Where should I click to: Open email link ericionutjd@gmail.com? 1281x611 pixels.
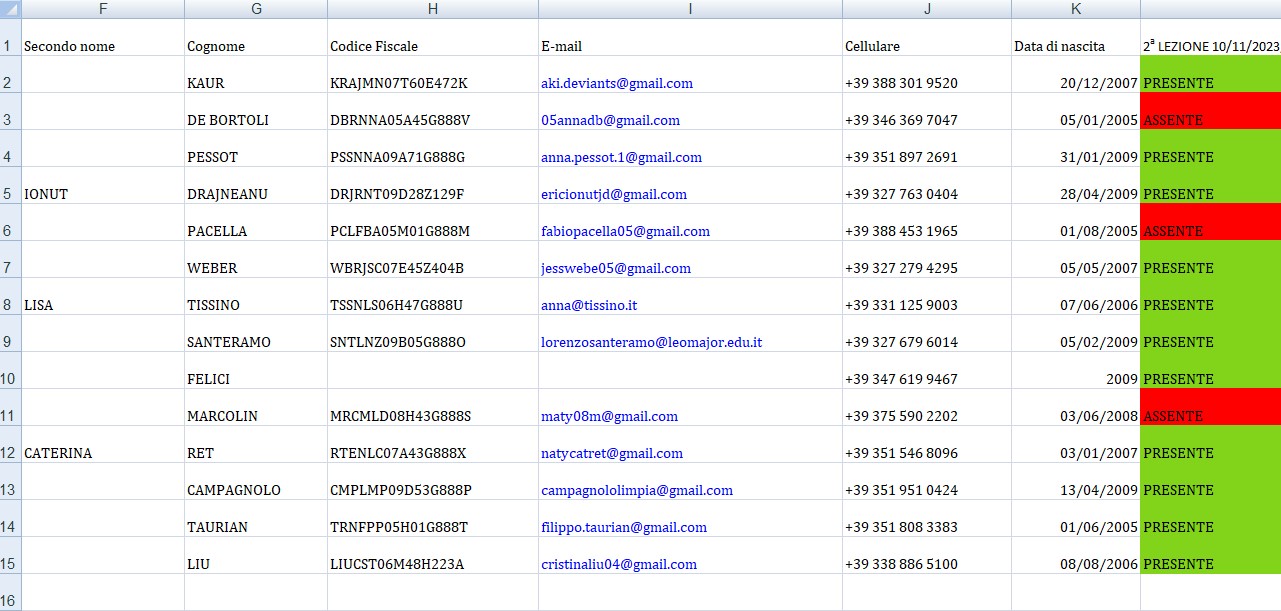click(x=614, y=194)
